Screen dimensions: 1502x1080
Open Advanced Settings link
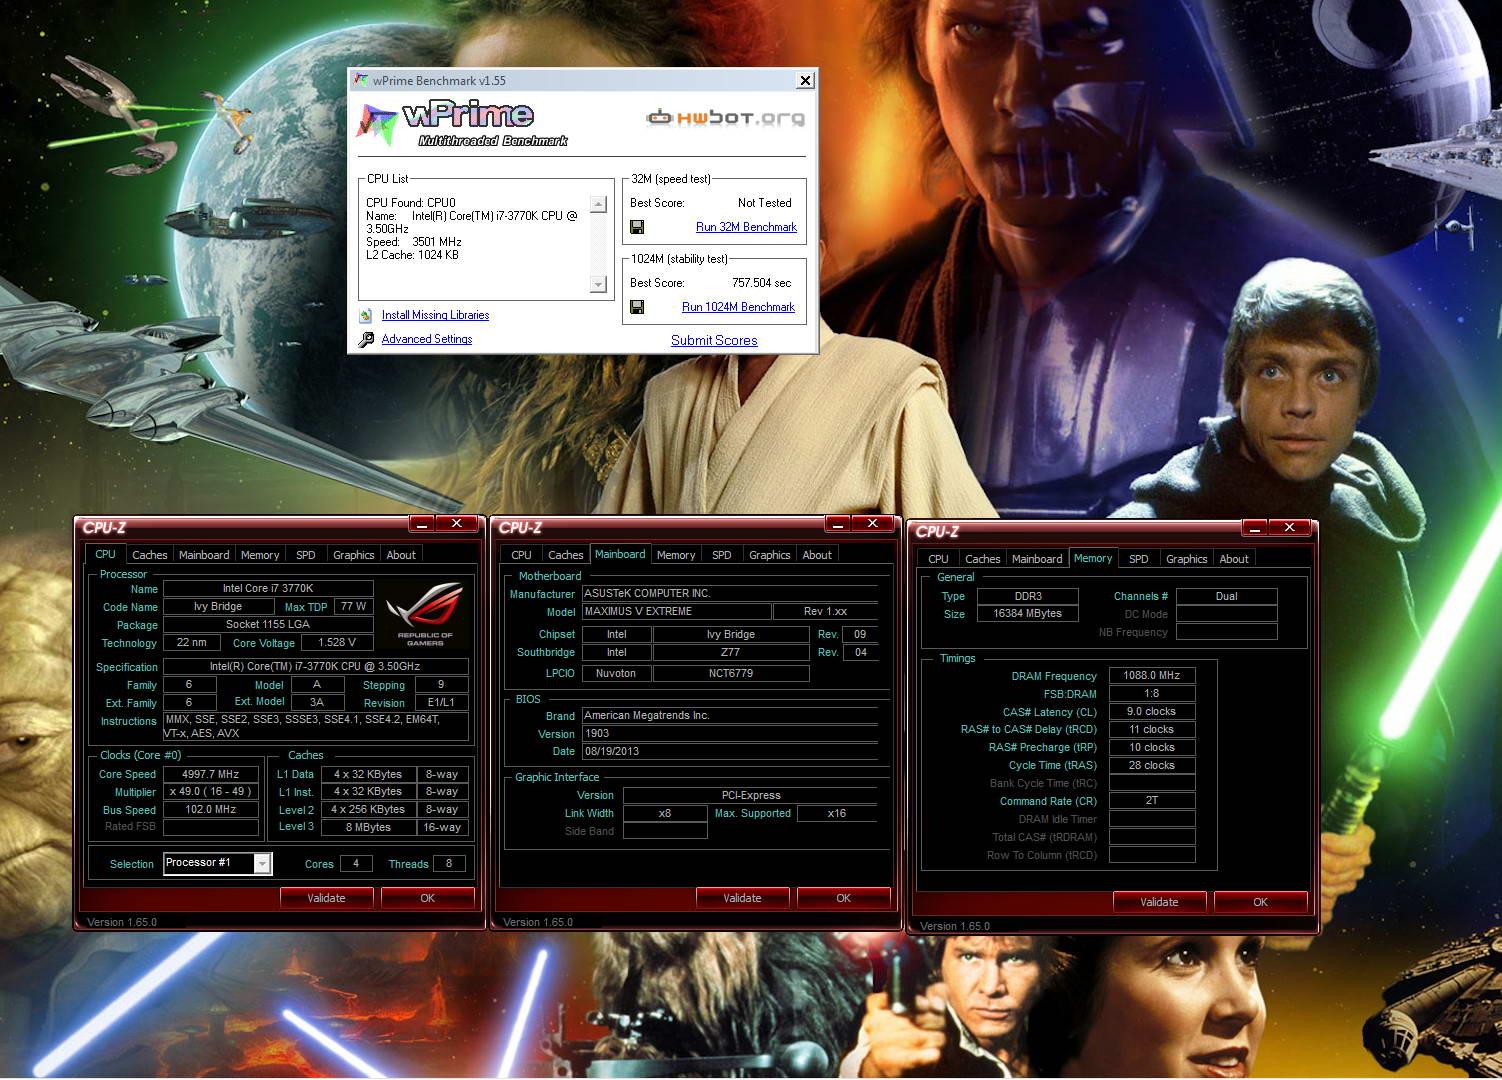coord(426,339)
